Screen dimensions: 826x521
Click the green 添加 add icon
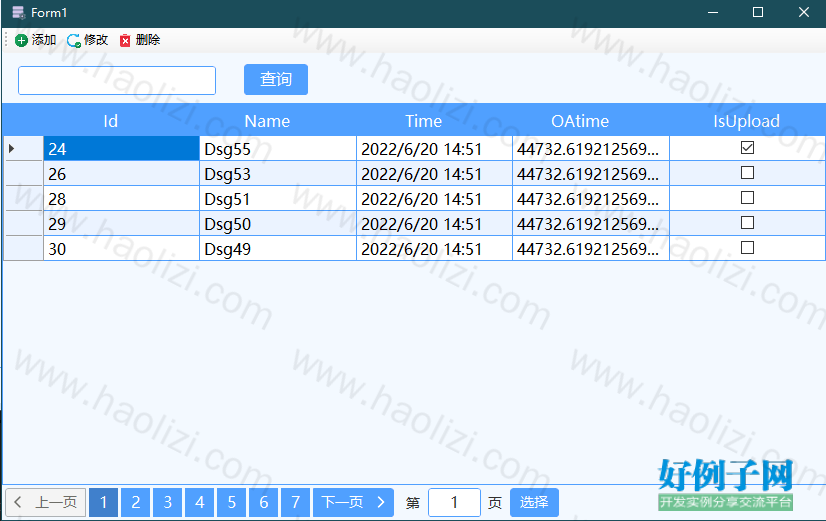pyautogui.click(x=21, y=41)
